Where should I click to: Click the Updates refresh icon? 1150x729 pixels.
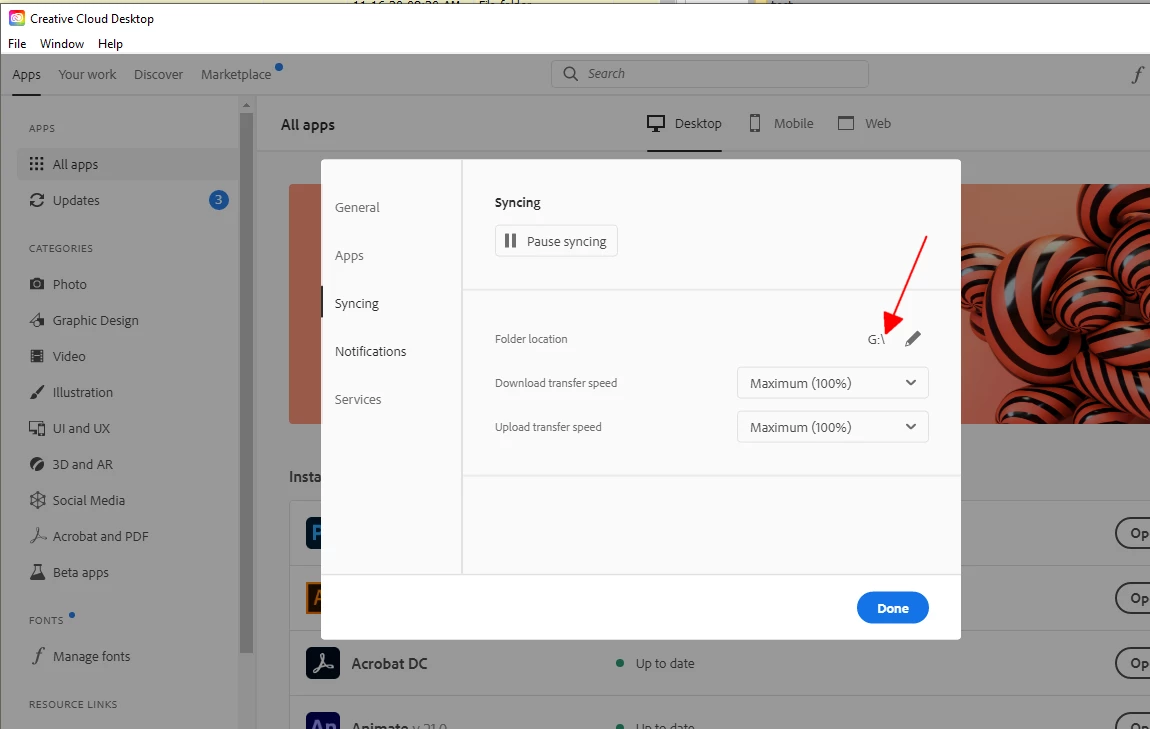pos(36,200)
